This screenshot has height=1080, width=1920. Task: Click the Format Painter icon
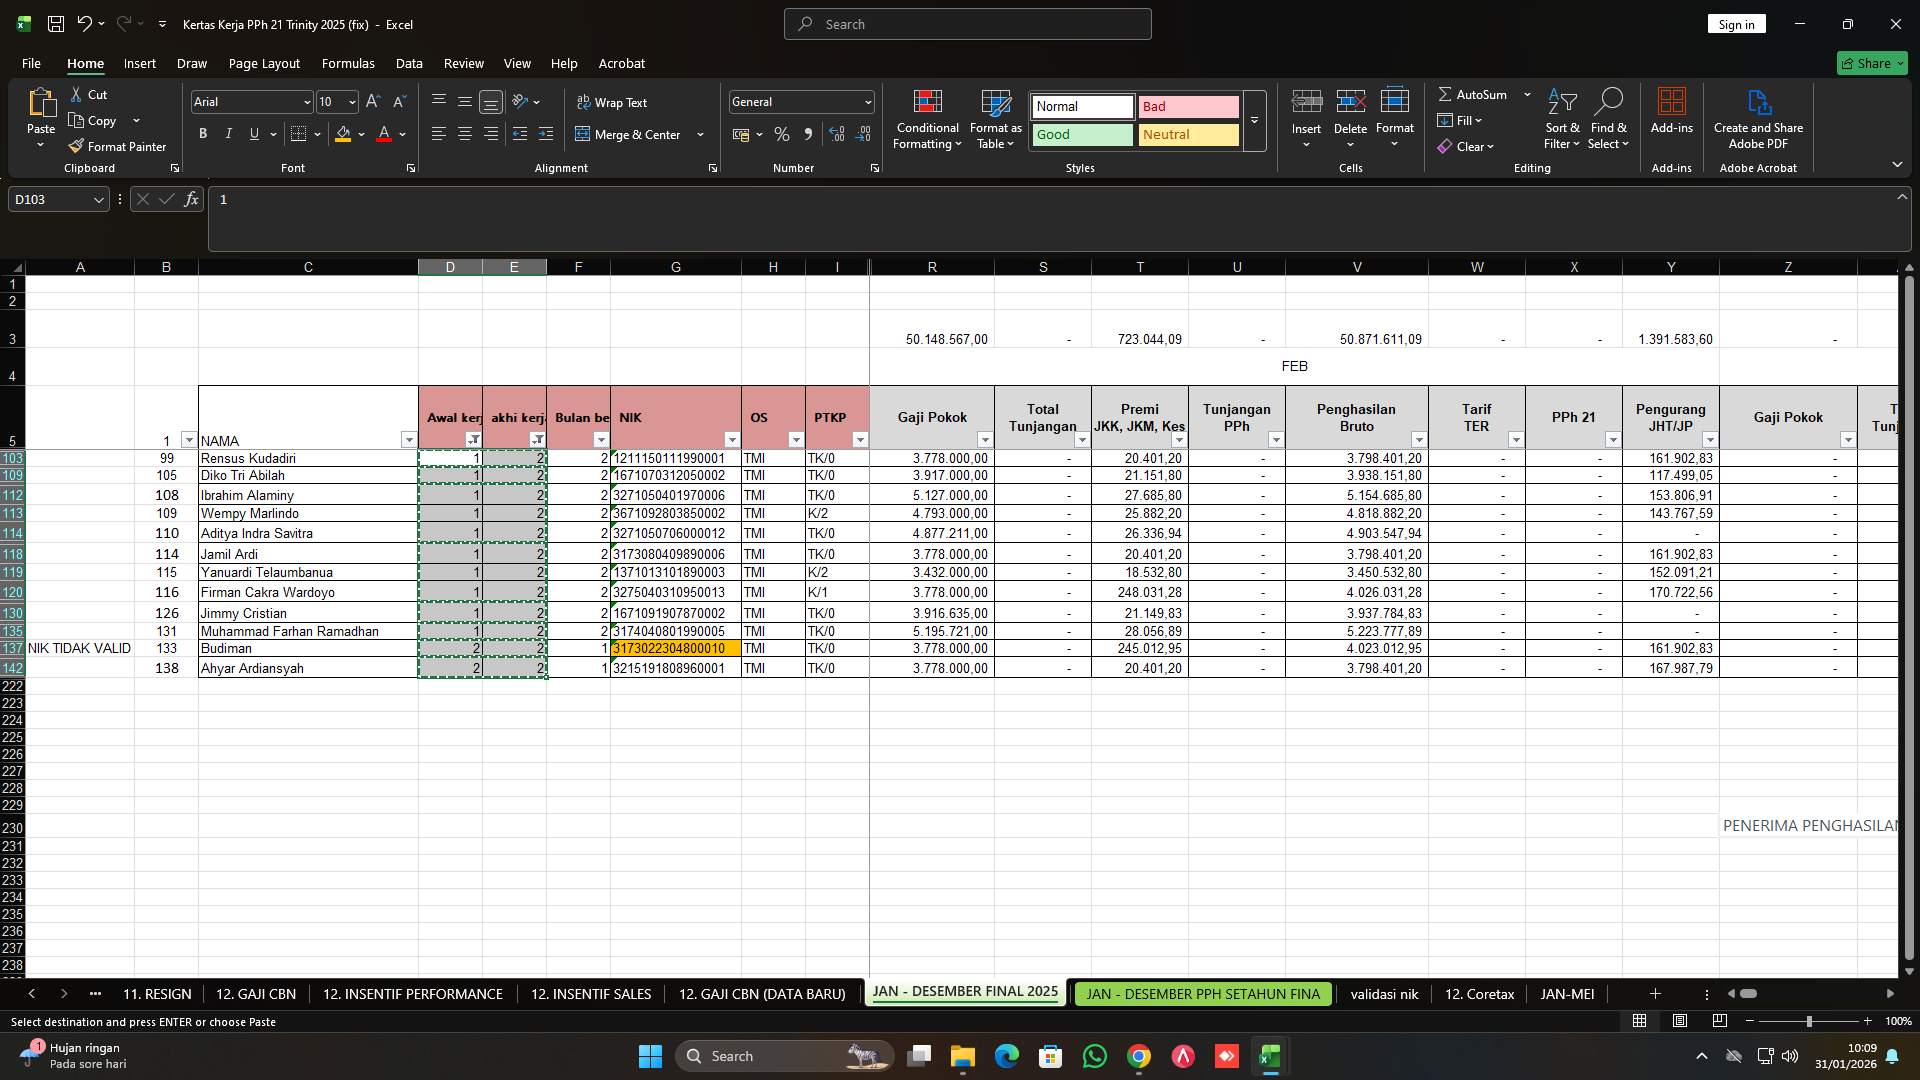pyautogui.click(x=76, y=146)
